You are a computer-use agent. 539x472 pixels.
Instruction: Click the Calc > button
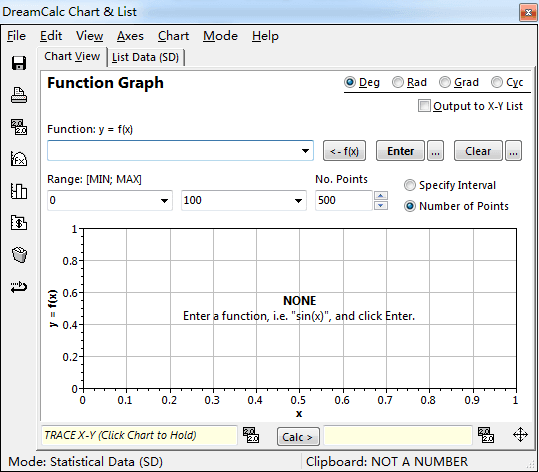[x=298, y=437]
